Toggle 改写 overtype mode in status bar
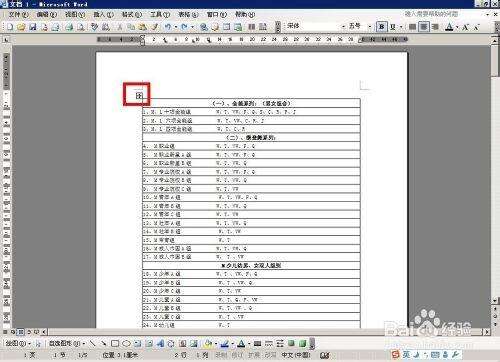 coord(270,355)
